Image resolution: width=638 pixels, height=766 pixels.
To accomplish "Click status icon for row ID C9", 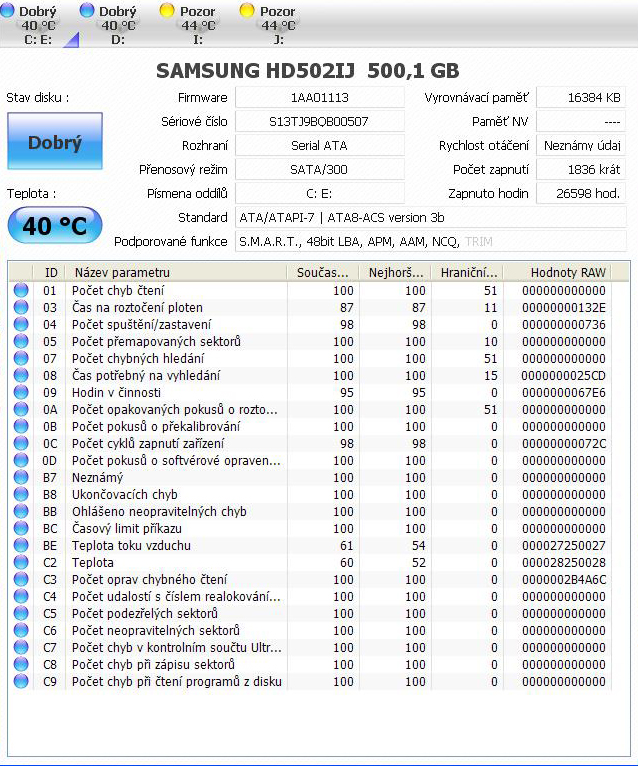I will [x=21, y=681].
